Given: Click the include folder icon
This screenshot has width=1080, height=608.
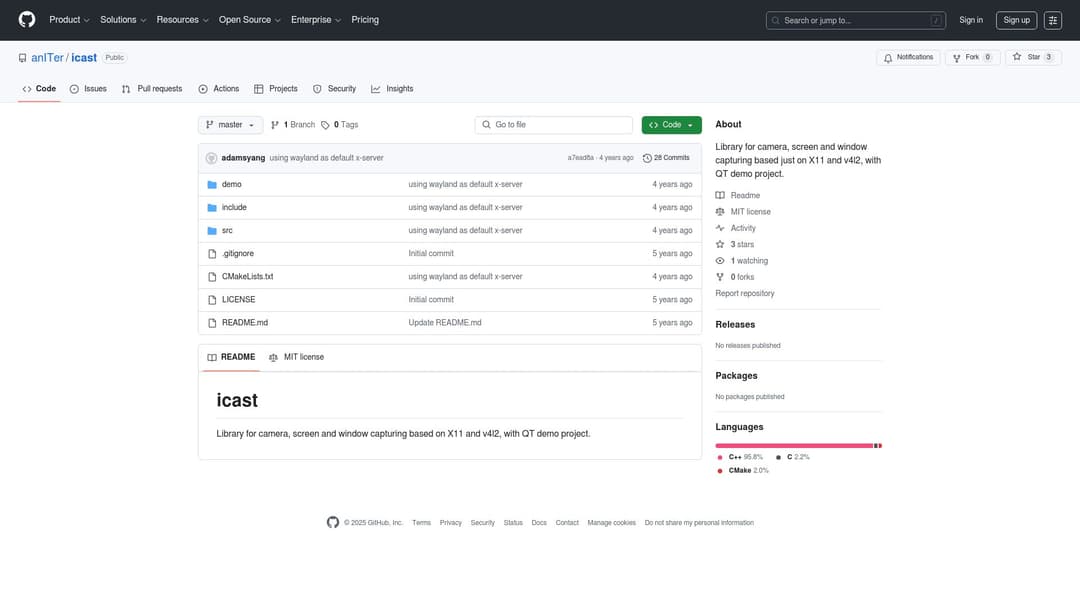Looking at the screenshot, I should pos(212,207).
